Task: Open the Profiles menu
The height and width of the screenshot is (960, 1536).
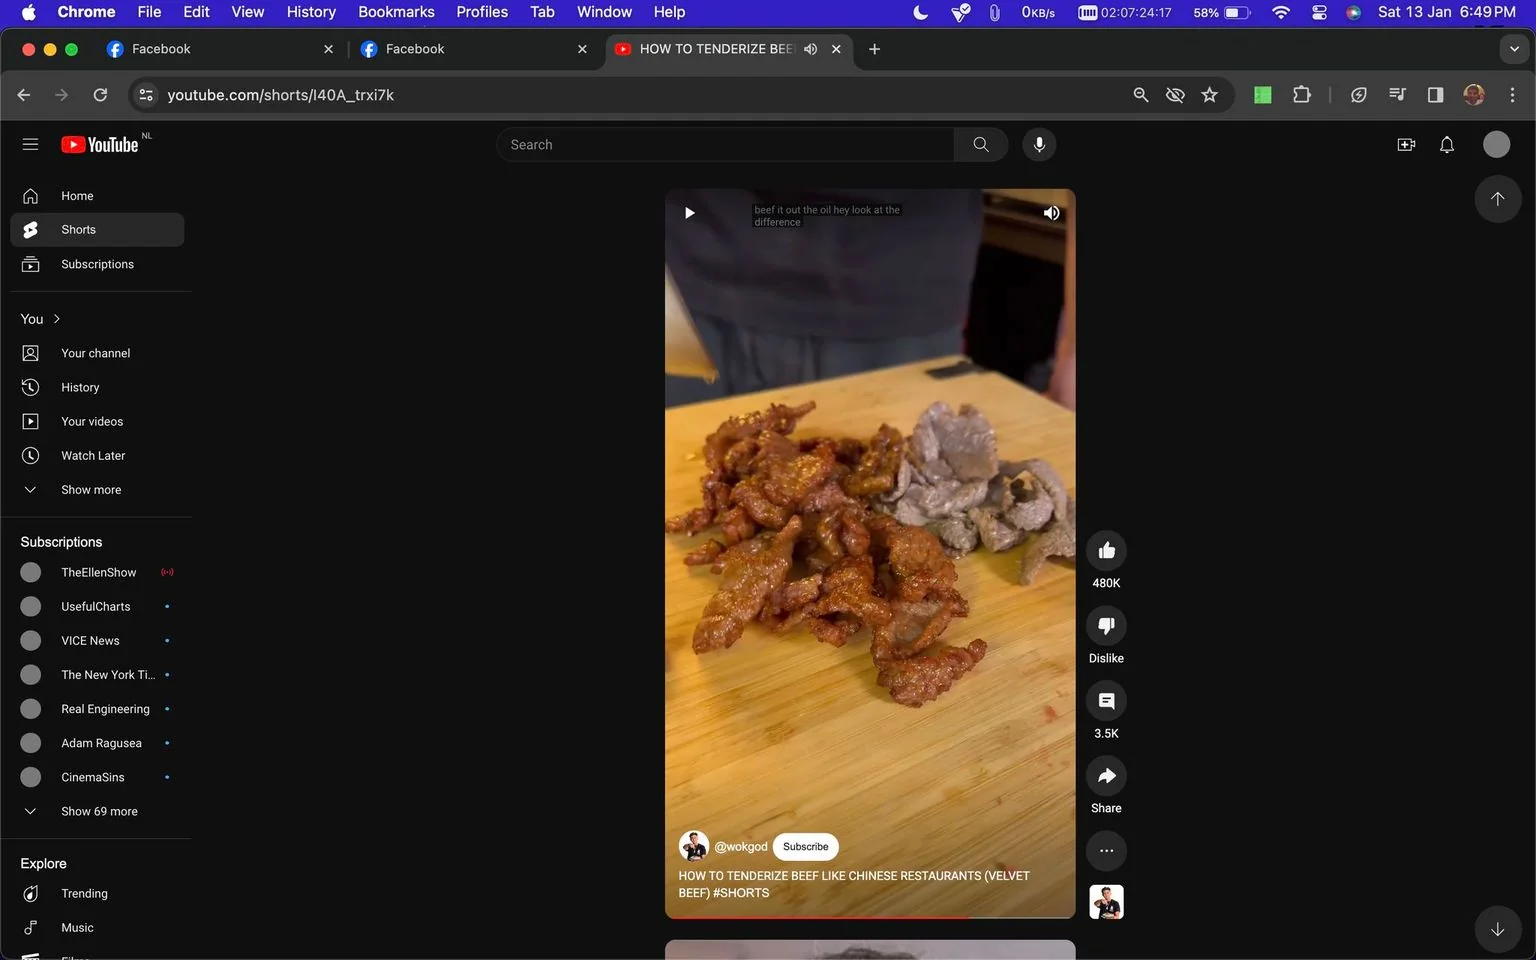Action: point(482,12)
